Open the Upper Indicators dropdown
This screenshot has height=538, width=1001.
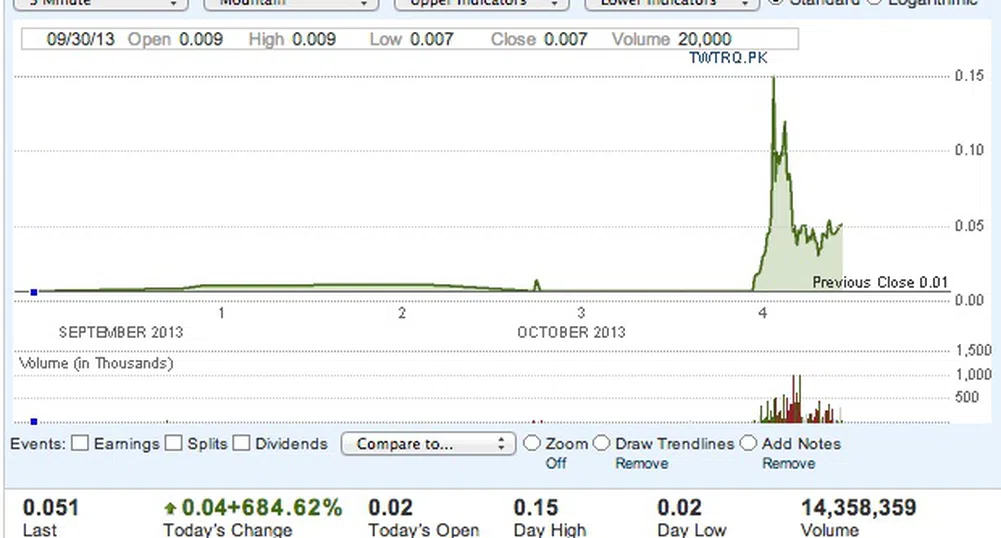point(479,3)
